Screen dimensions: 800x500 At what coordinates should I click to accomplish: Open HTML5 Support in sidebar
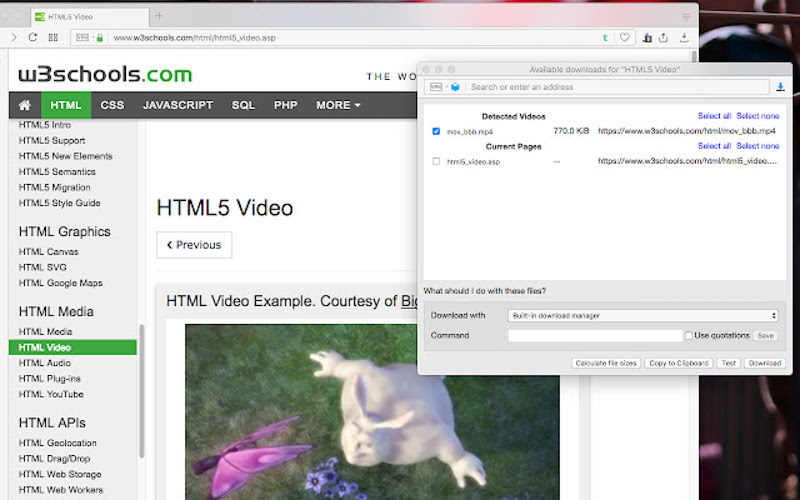pos(52,140)
